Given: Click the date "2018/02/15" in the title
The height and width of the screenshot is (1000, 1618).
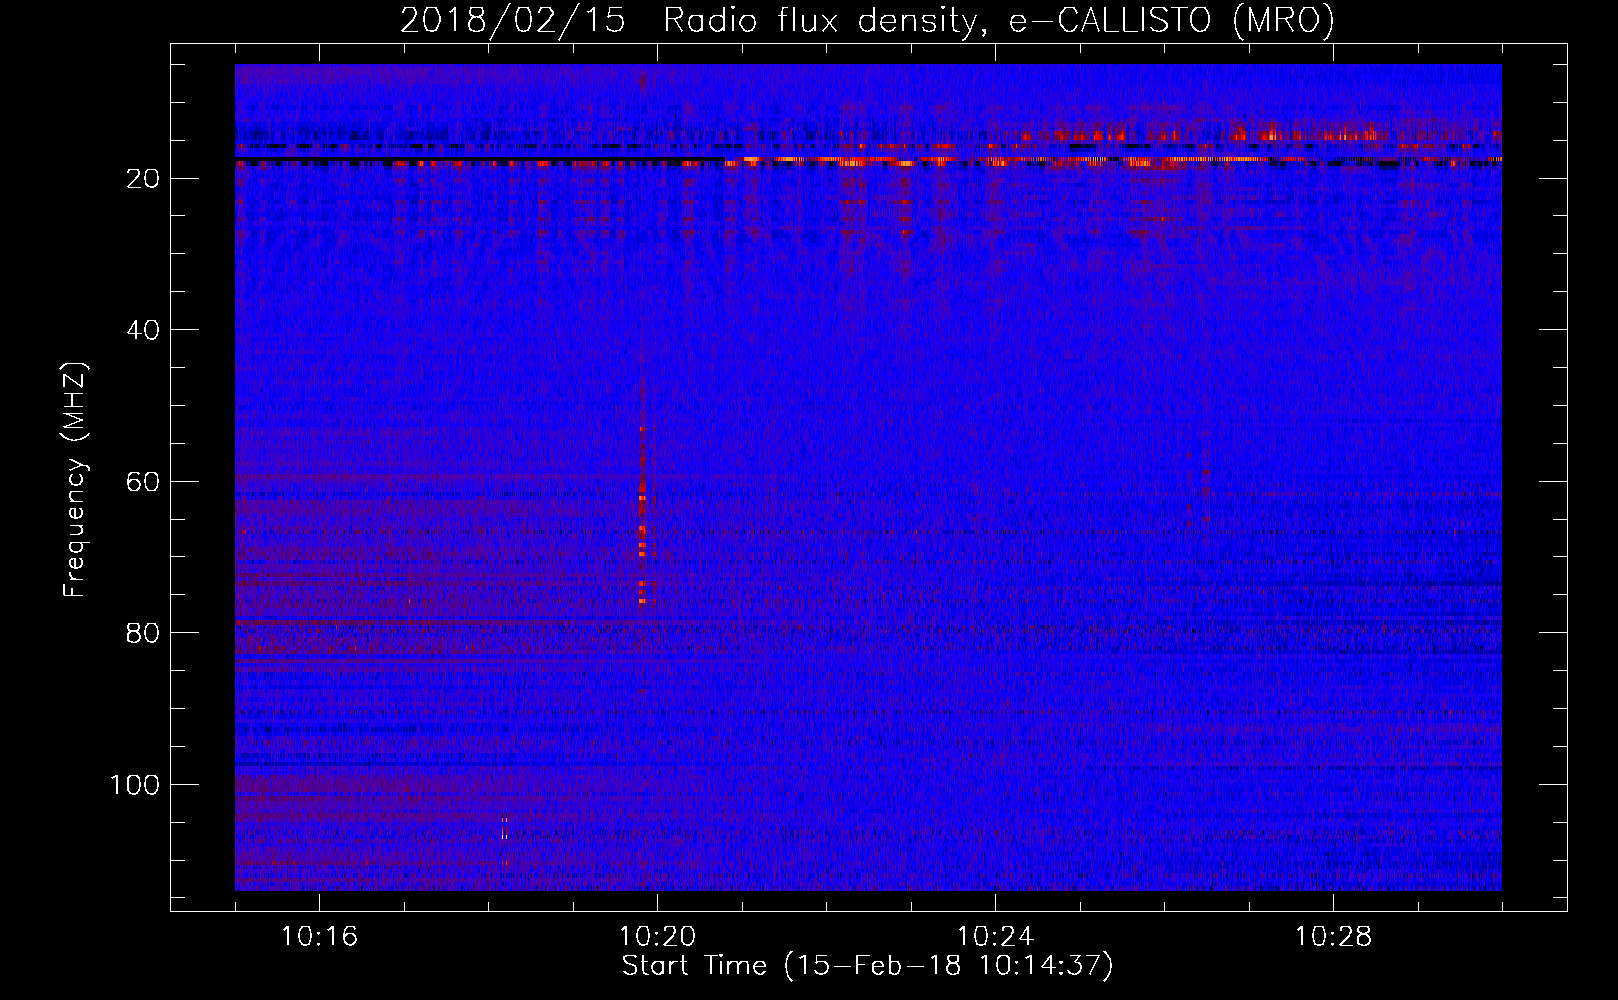Looking at the screenshot, I should pyautogui.click(x=514, y=21).
